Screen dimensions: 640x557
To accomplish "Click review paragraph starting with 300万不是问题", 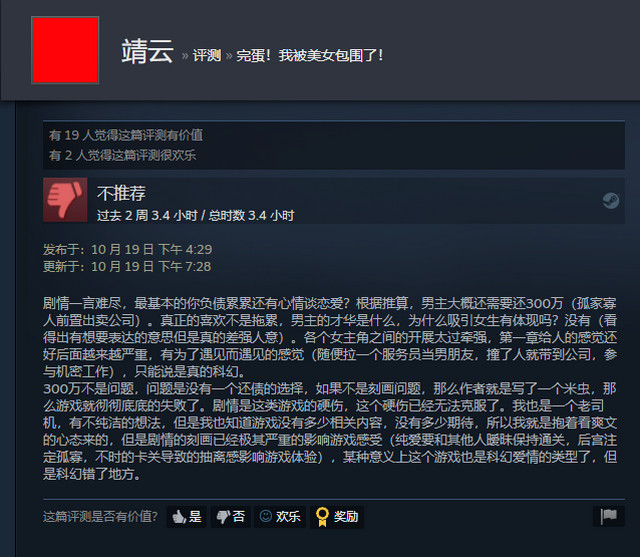I will pyautogui.click(x=330, y=431).
